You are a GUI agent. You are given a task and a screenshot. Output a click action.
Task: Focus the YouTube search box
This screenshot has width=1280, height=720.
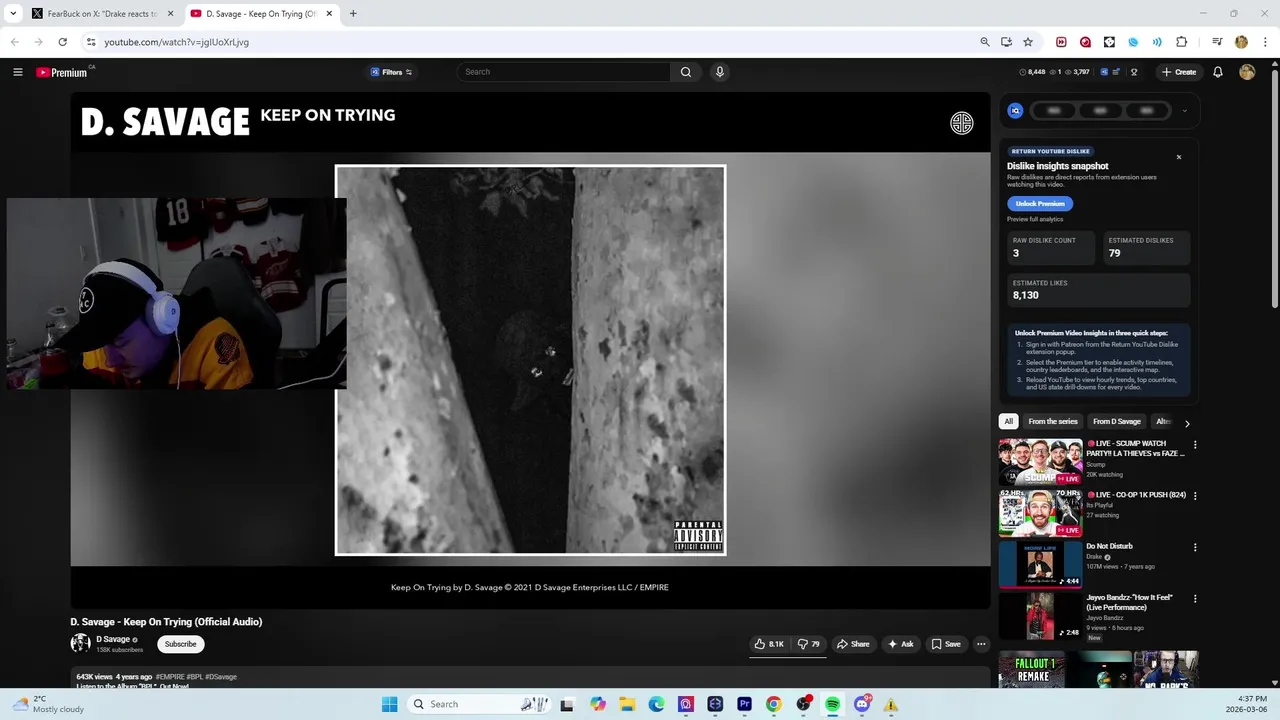point(563,72)
